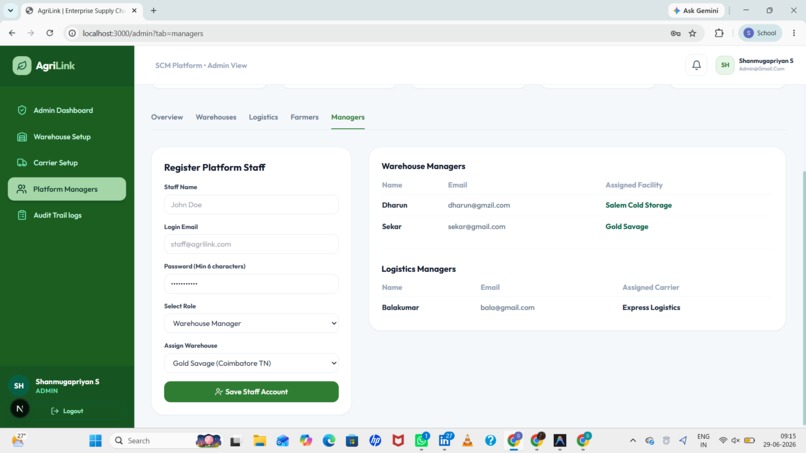Go back with browser back arrow
806x453 pixels.
[12, 33]
